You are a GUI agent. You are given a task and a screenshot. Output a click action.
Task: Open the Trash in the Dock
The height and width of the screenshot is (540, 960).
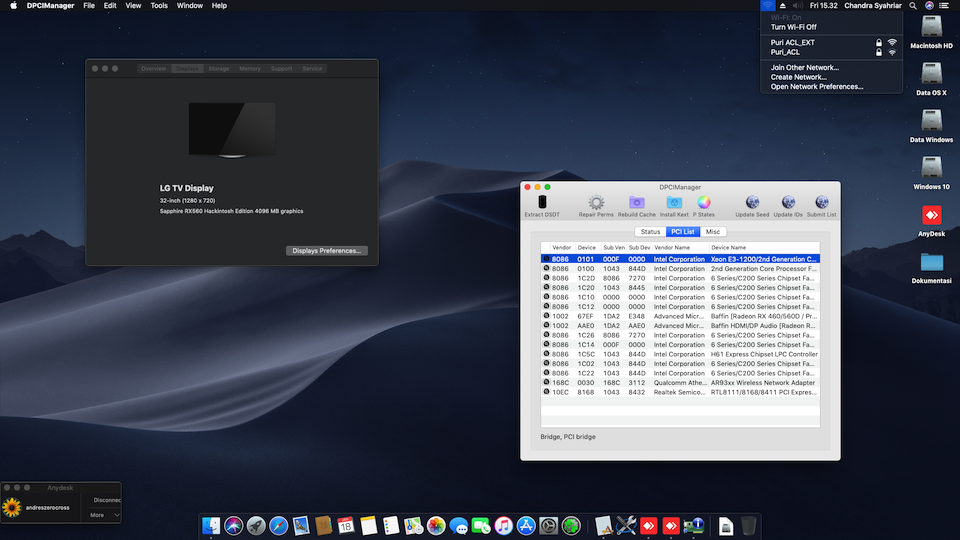point(748,526)
